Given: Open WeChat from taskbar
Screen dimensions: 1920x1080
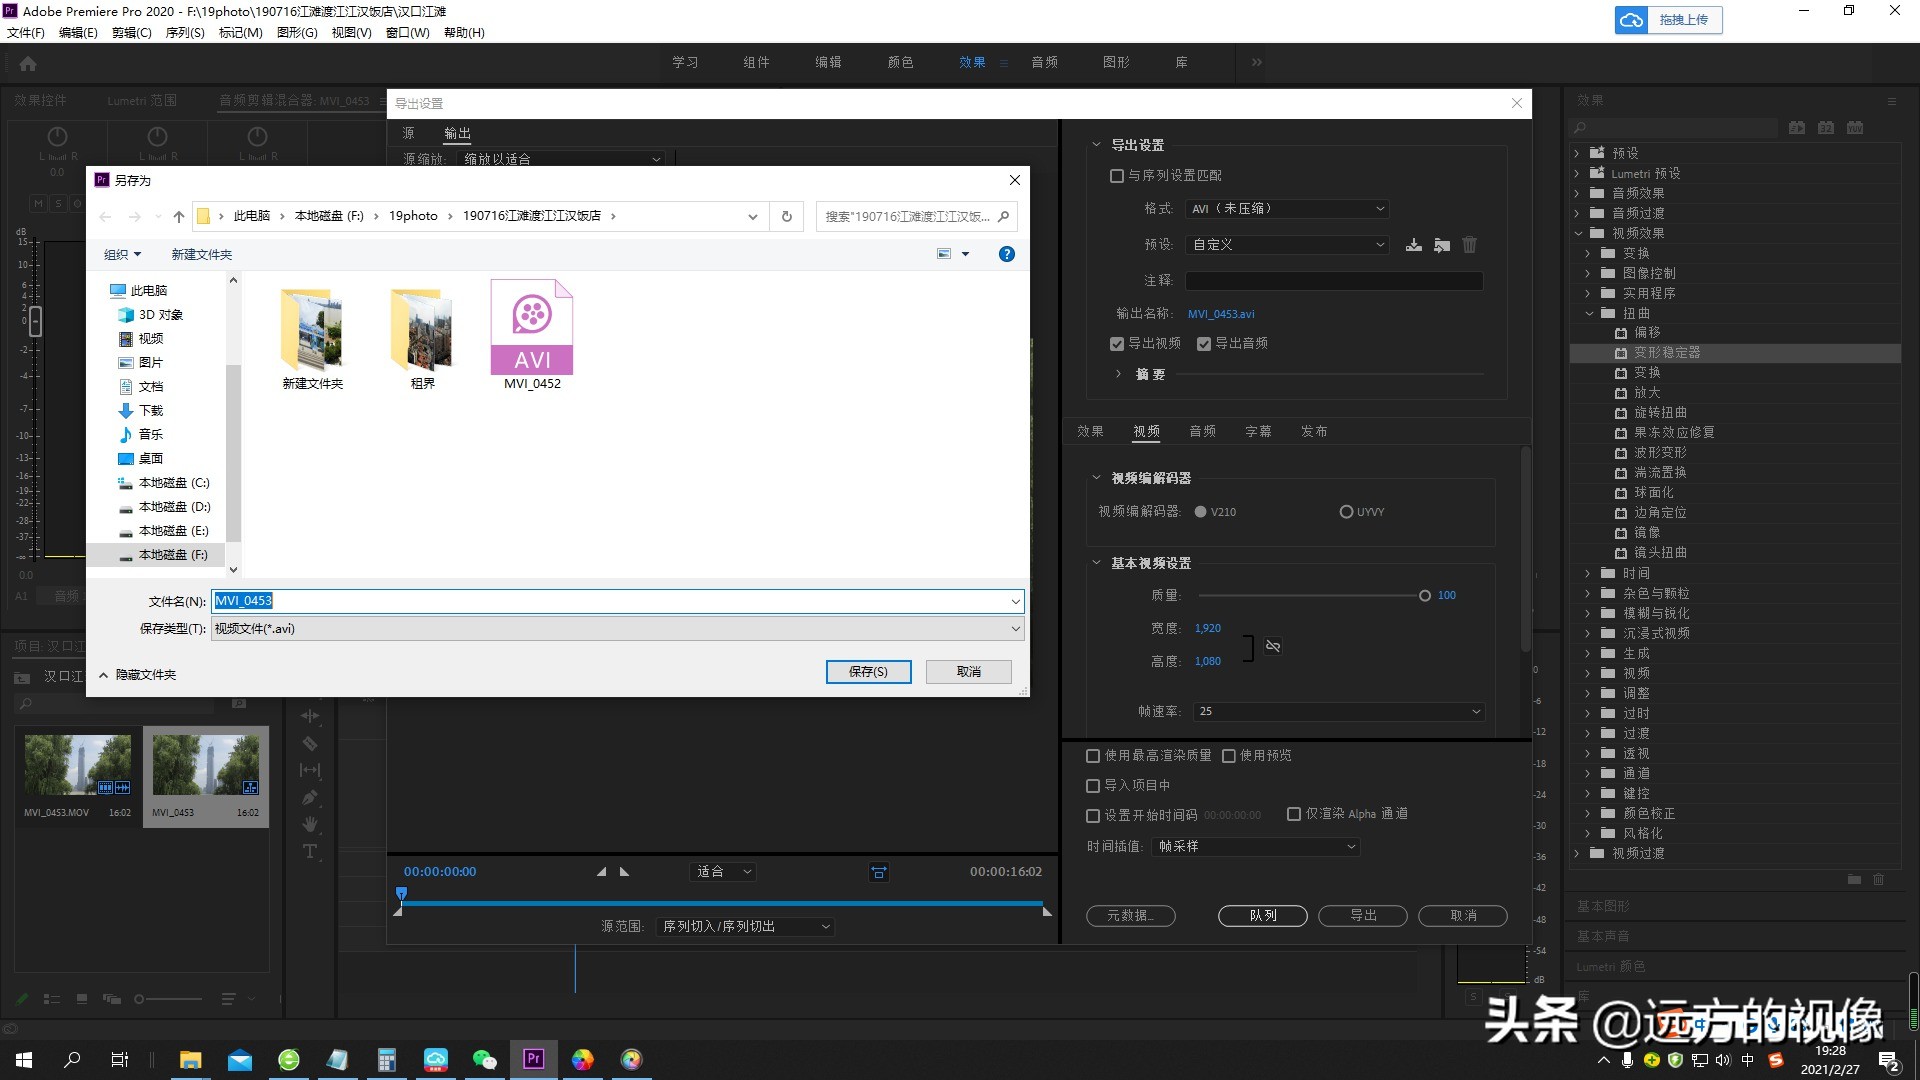Looking at the screenshot, I should [x=484, y=1060].
